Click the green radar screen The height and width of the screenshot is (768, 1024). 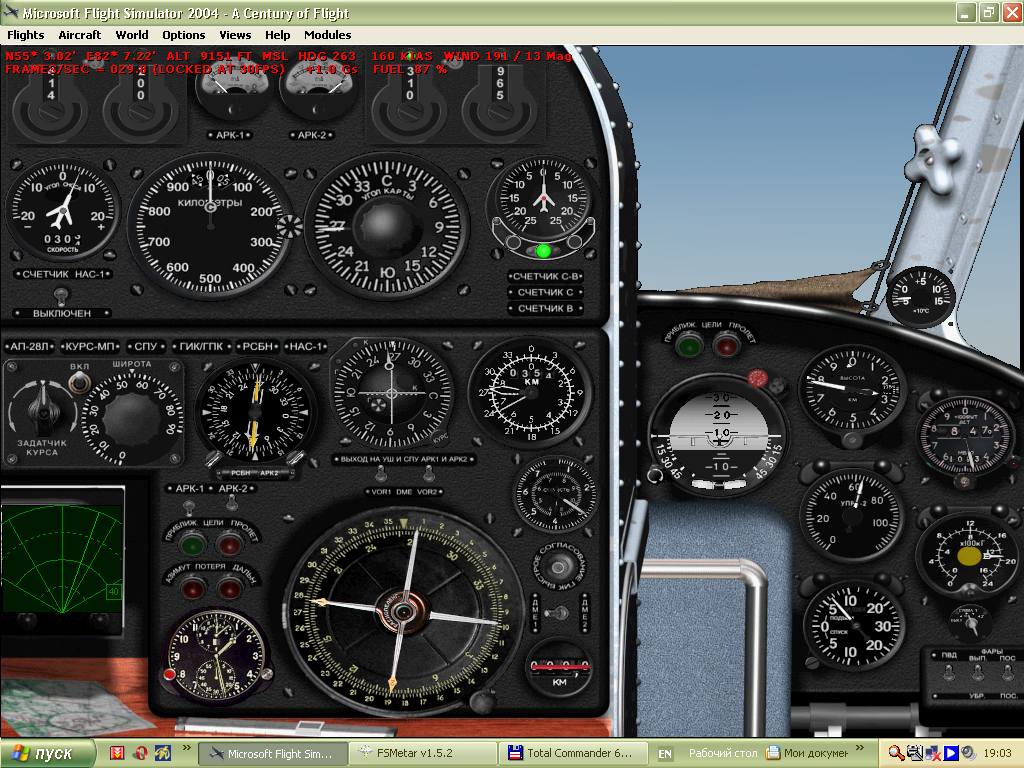(62, 558)
